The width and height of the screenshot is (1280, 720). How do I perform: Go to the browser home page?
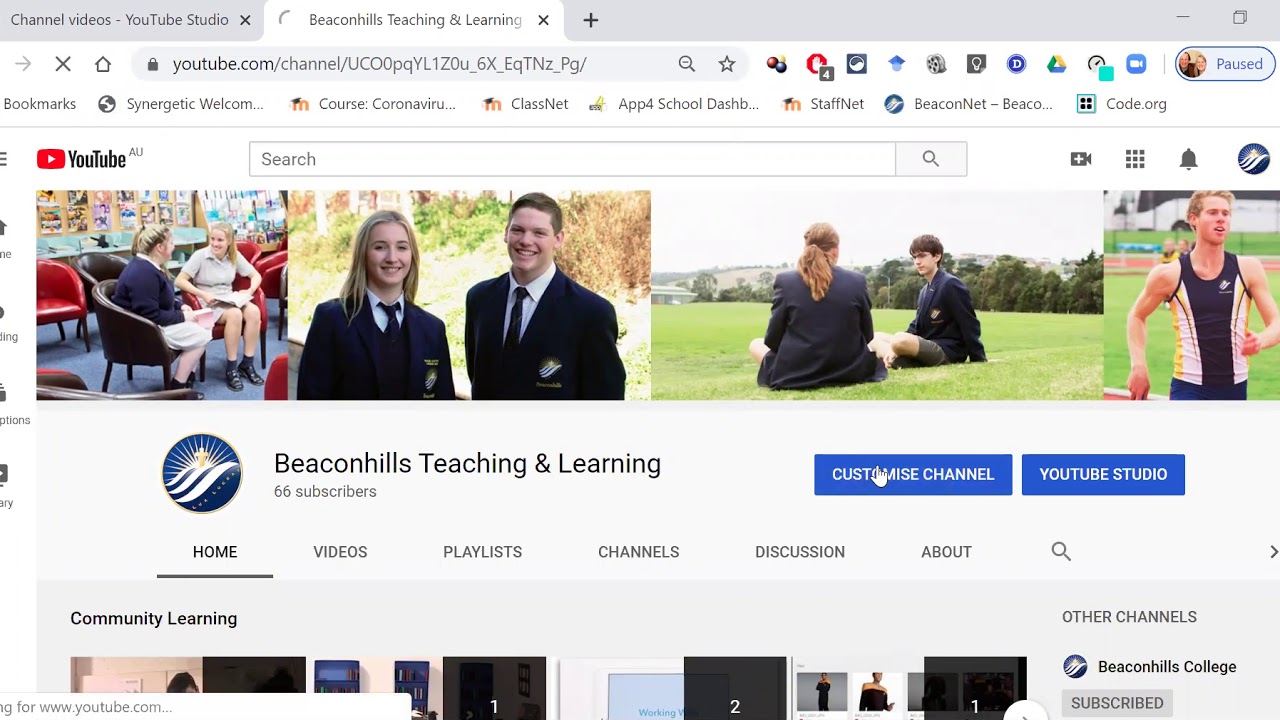(x=102, y=64)
